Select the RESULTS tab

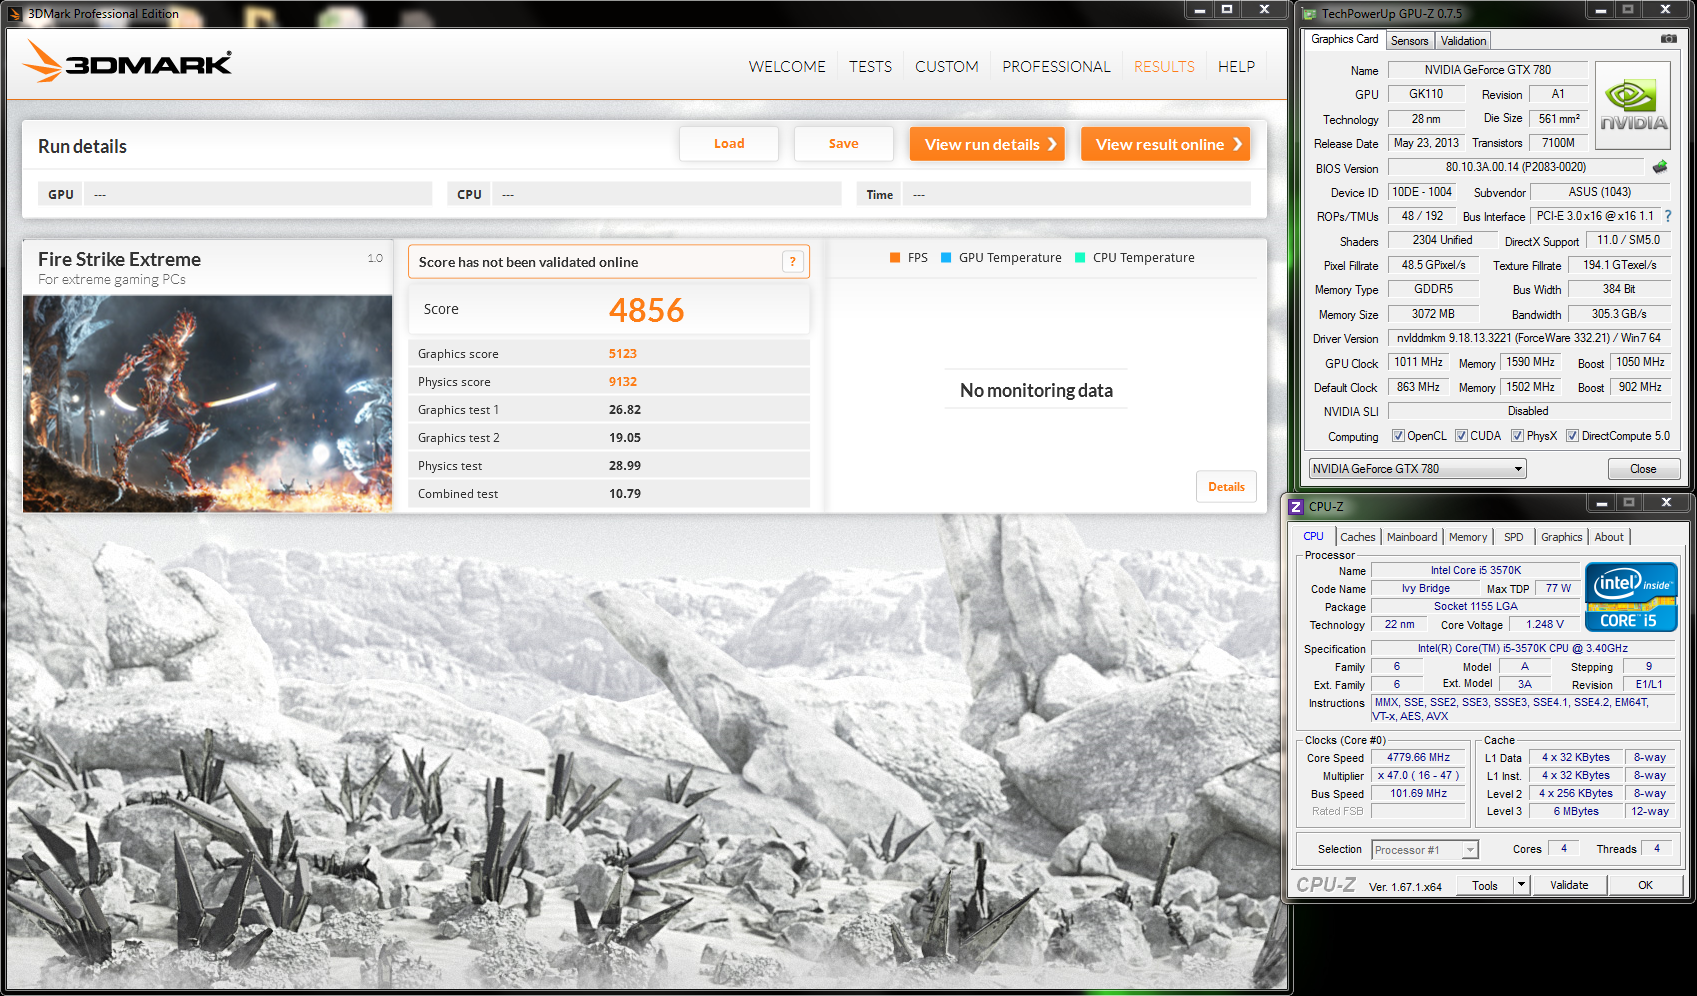(1164, 66)
